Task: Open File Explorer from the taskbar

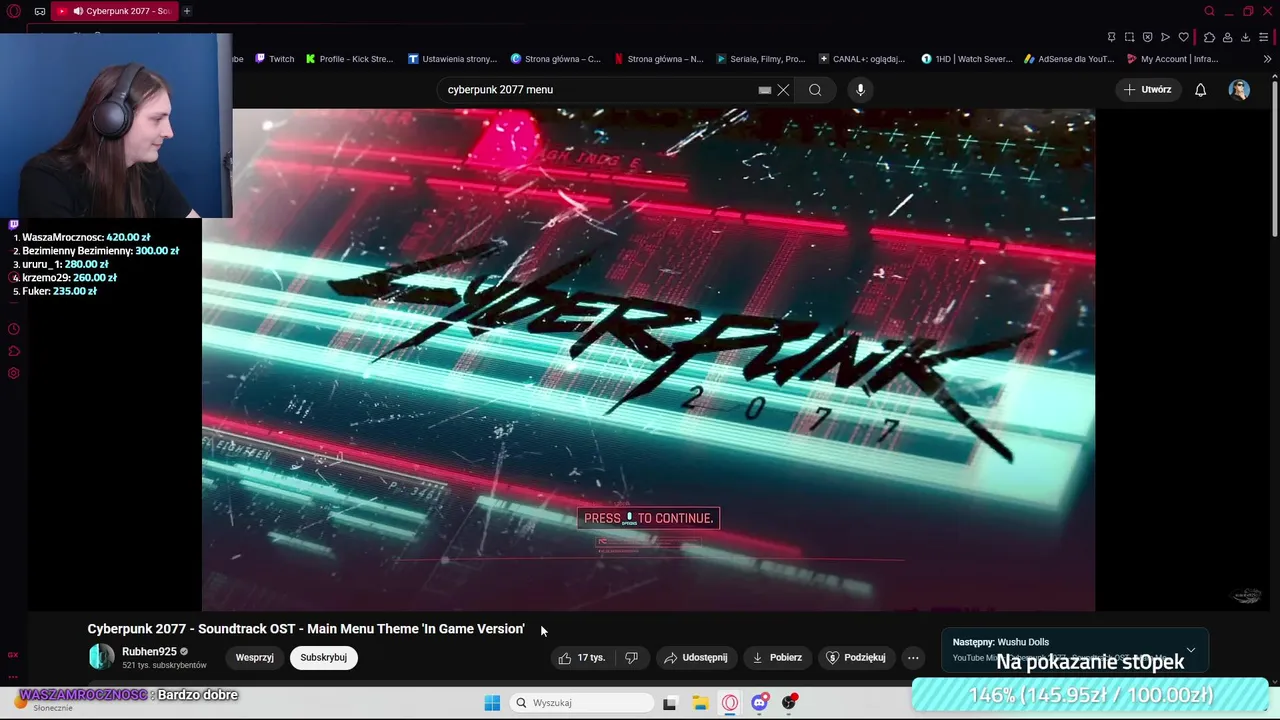Action: point(700,703)
